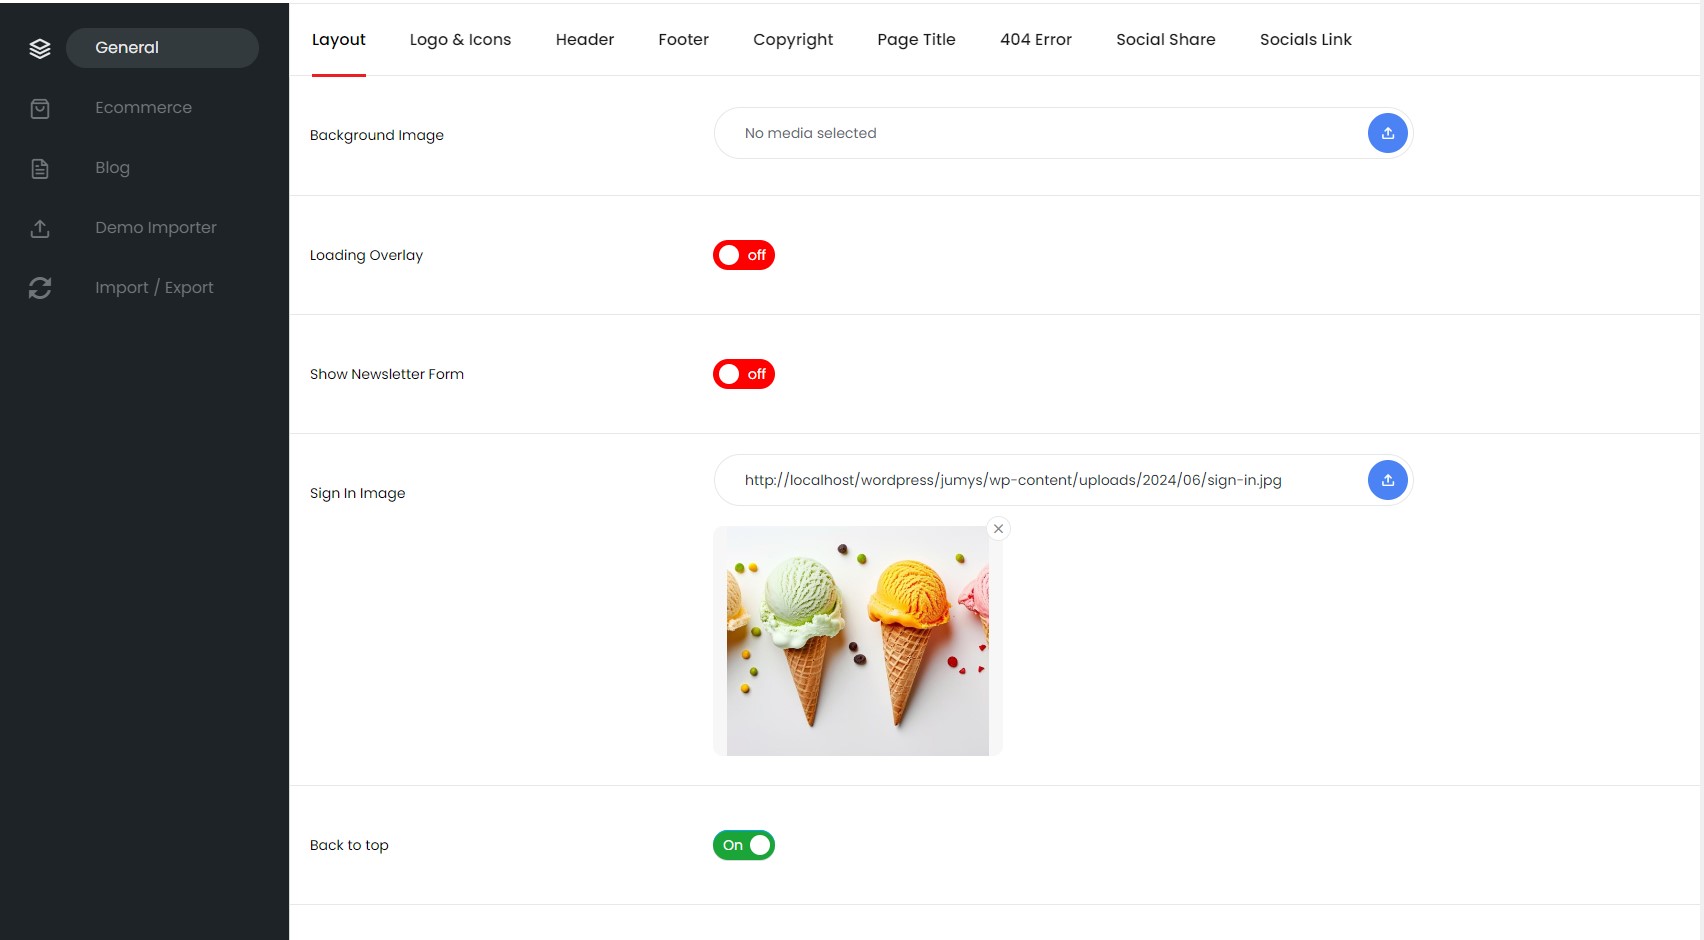Click the Sign In Image upload button

[1387, 480]
